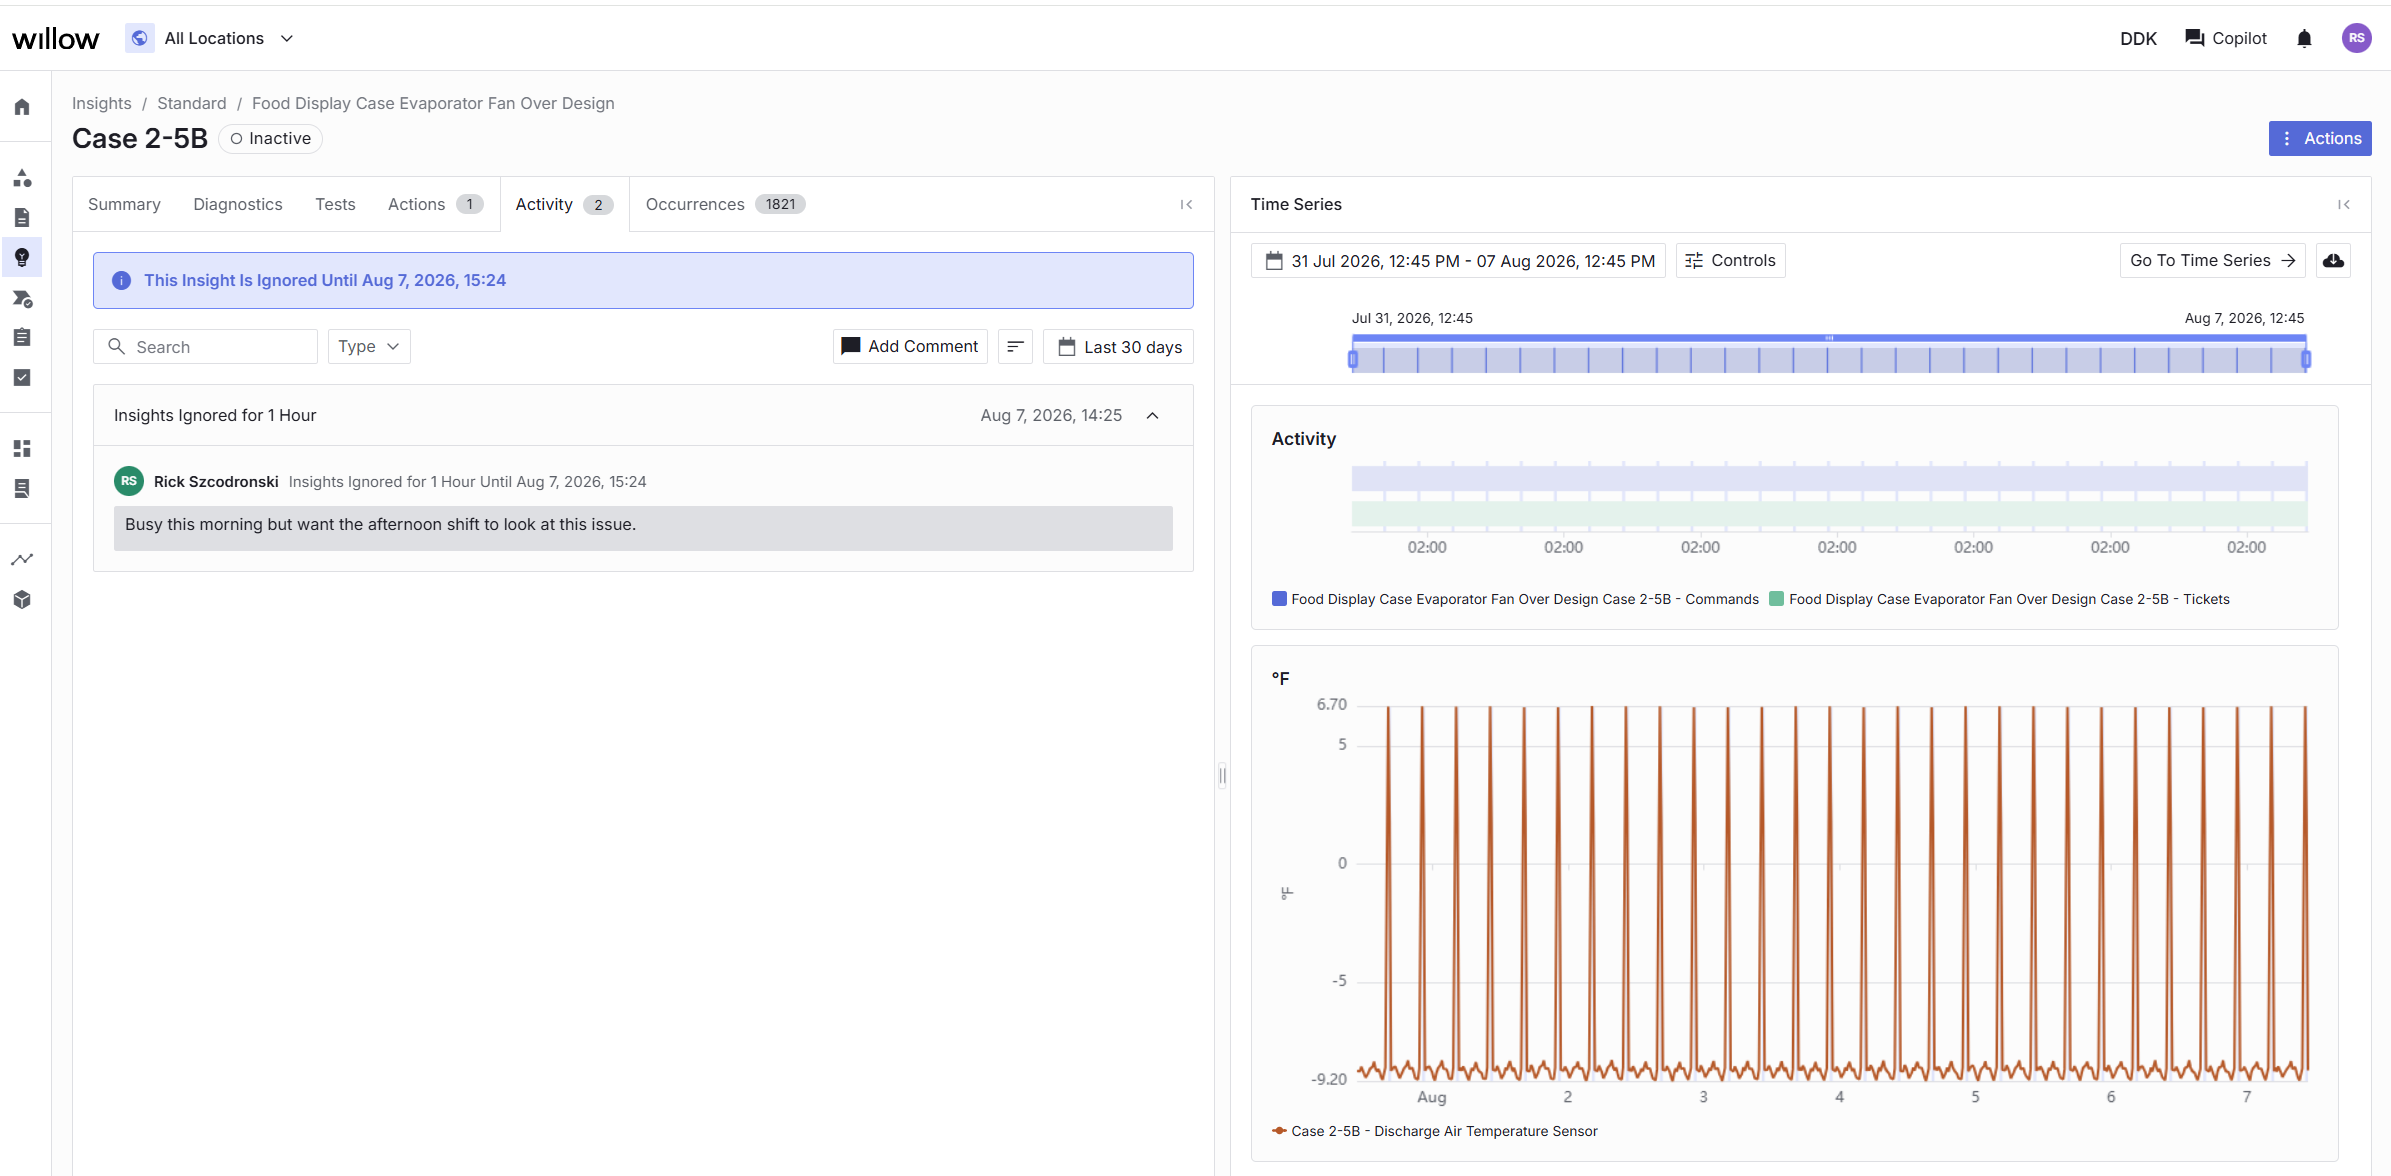2391x1176 pixels.
Task: Open Copilot chat
Action: click(2226, 38)
